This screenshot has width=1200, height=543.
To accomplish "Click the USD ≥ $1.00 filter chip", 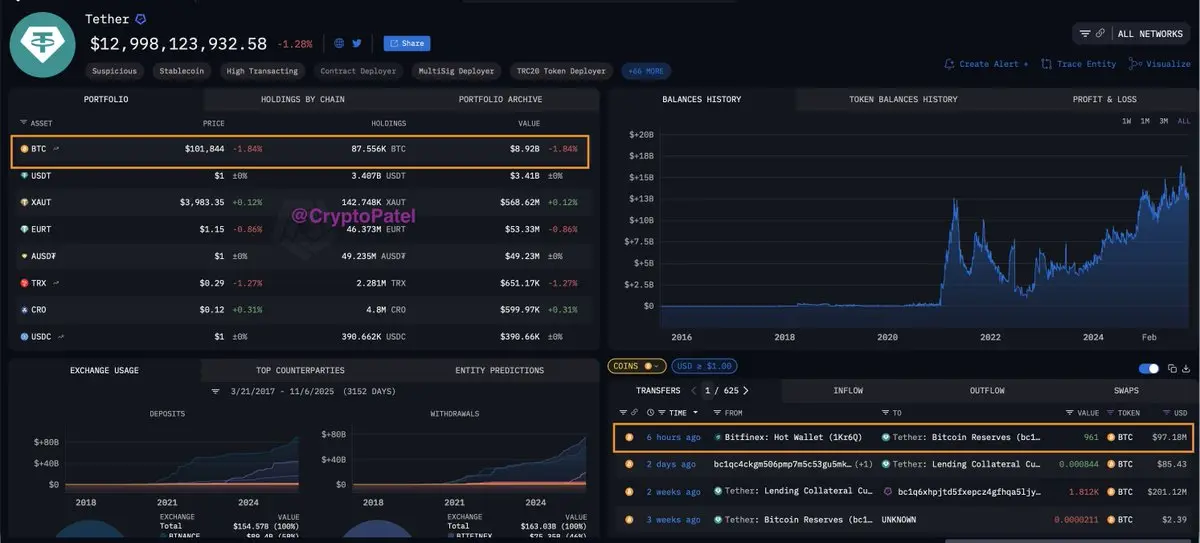I will coord(703,366).
